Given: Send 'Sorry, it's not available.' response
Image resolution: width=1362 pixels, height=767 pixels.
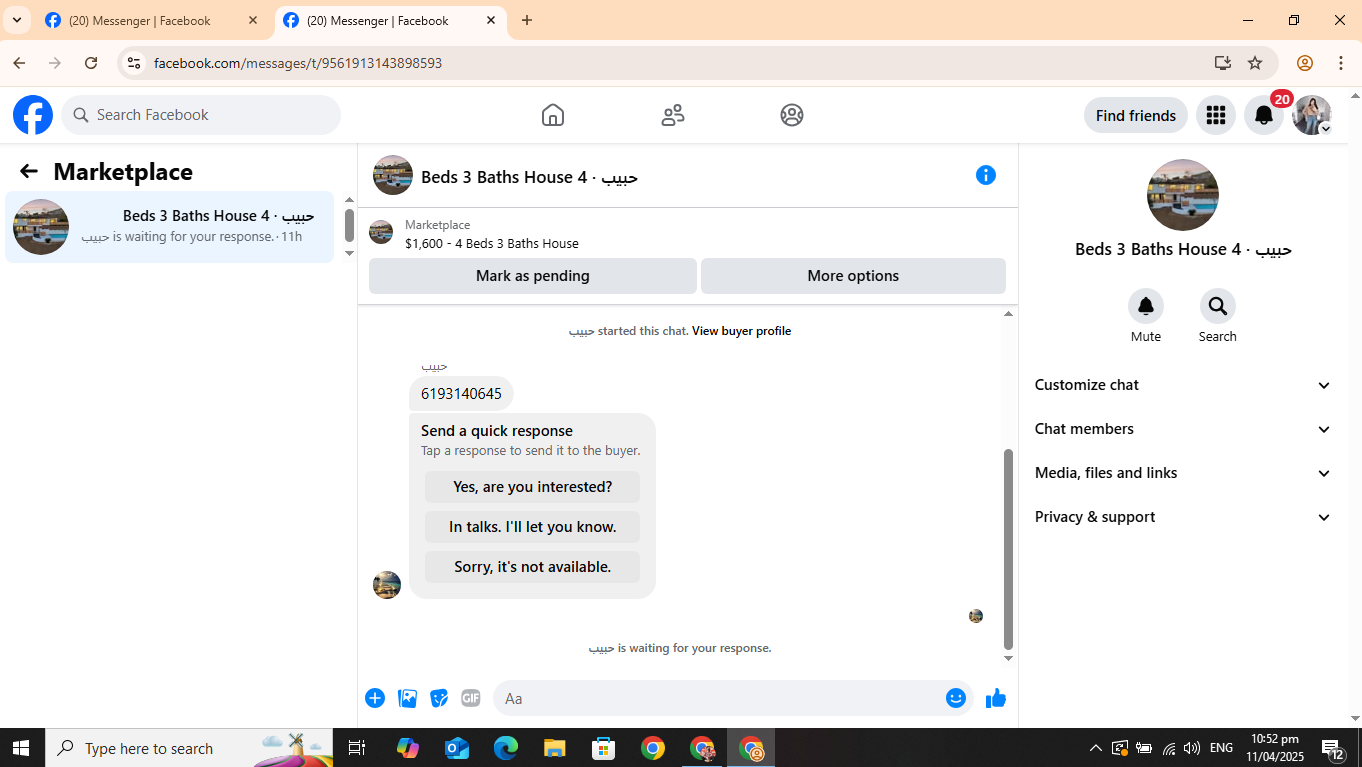Looking at the screenshot, I should tap(532, 567).
